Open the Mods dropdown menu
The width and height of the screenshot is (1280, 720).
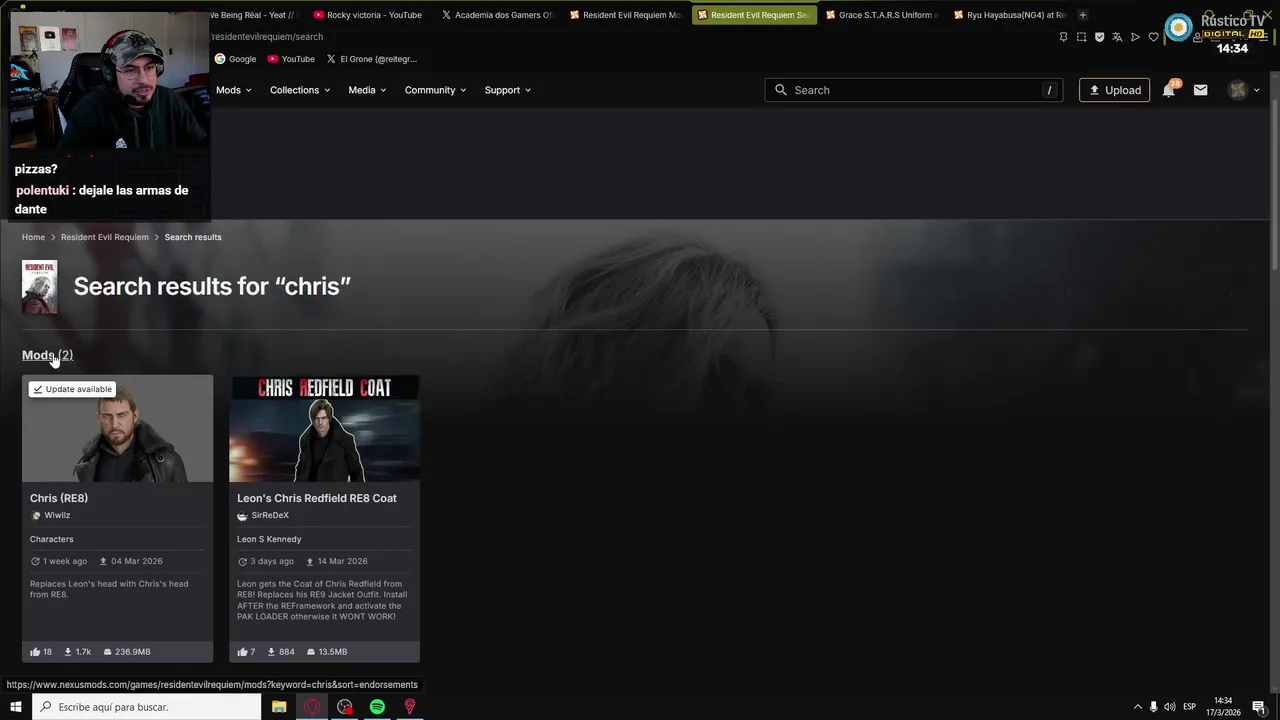pos(233,90)
